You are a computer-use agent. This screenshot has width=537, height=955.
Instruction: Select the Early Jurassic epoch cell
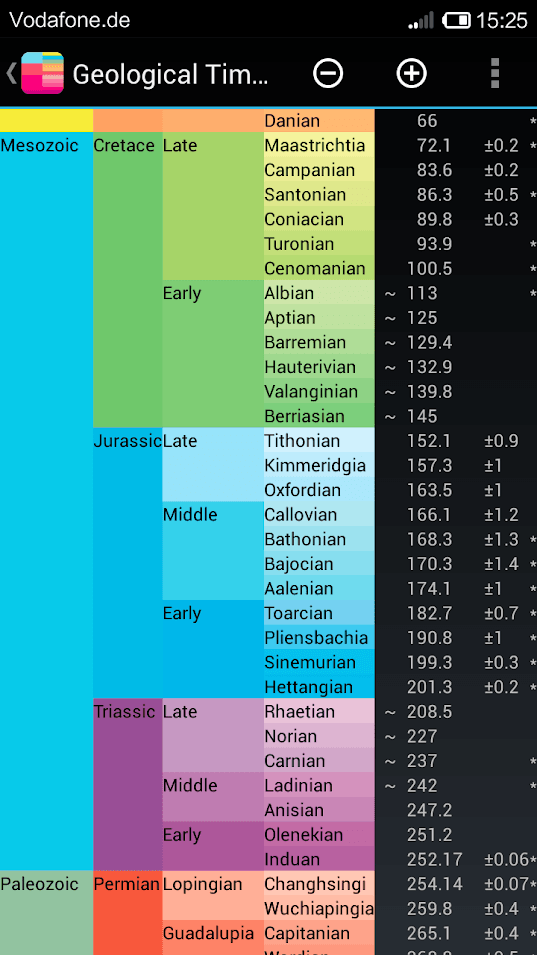click(x=213, y=649)
